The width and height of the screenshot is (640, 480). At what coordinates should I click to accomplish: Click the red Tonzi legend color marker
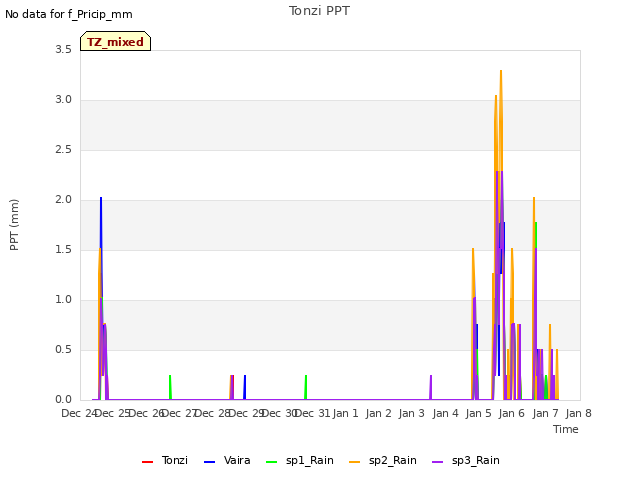point(147,462)
